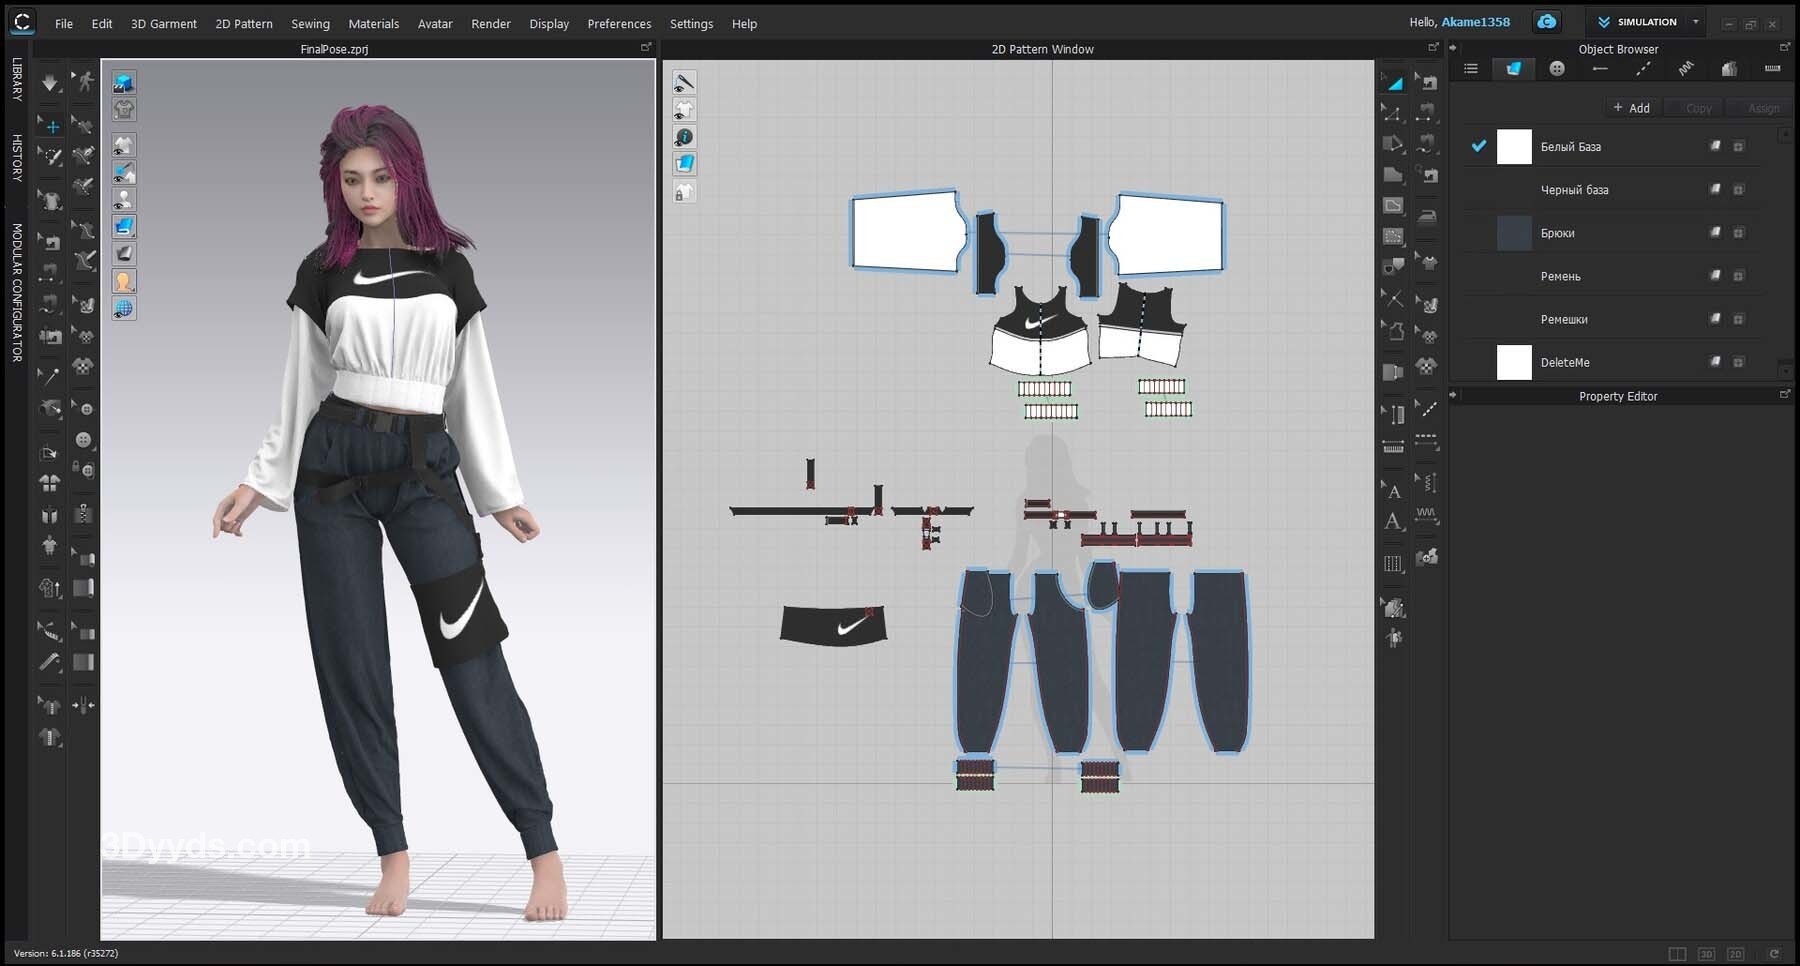Viewport: 1800px width, 966px height.
Task: Click the Akame1358 username link
Action: coord(1475,22)
